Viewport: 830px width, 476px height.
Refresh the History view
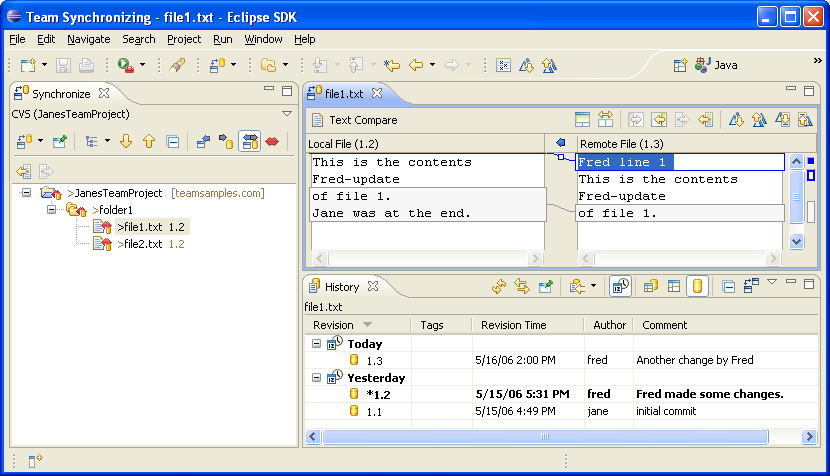[x=499, y=286]
